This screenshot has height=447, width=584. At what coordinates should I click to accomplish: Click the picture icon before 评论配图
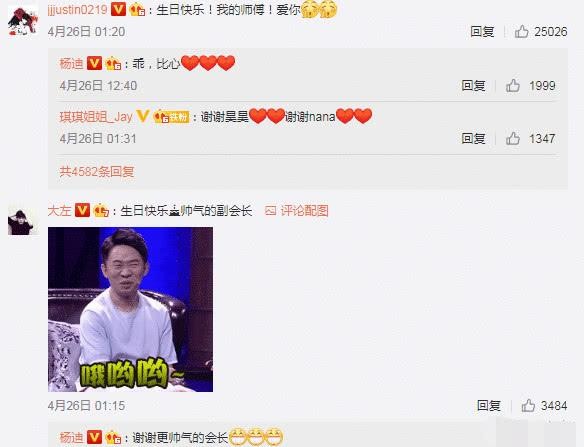(x=270, y=211)
